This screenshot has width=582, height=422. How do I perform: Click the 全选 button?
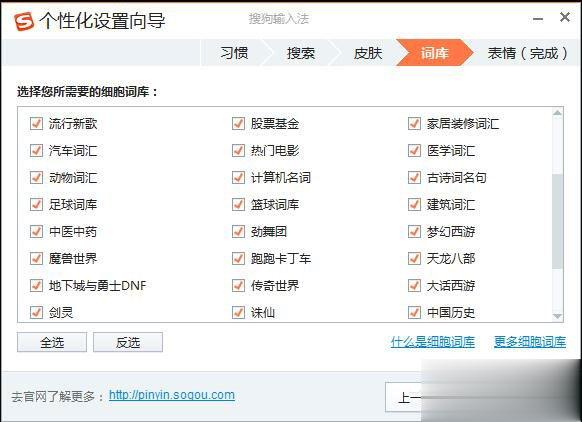pyautogui.click(x=52, y=342)
